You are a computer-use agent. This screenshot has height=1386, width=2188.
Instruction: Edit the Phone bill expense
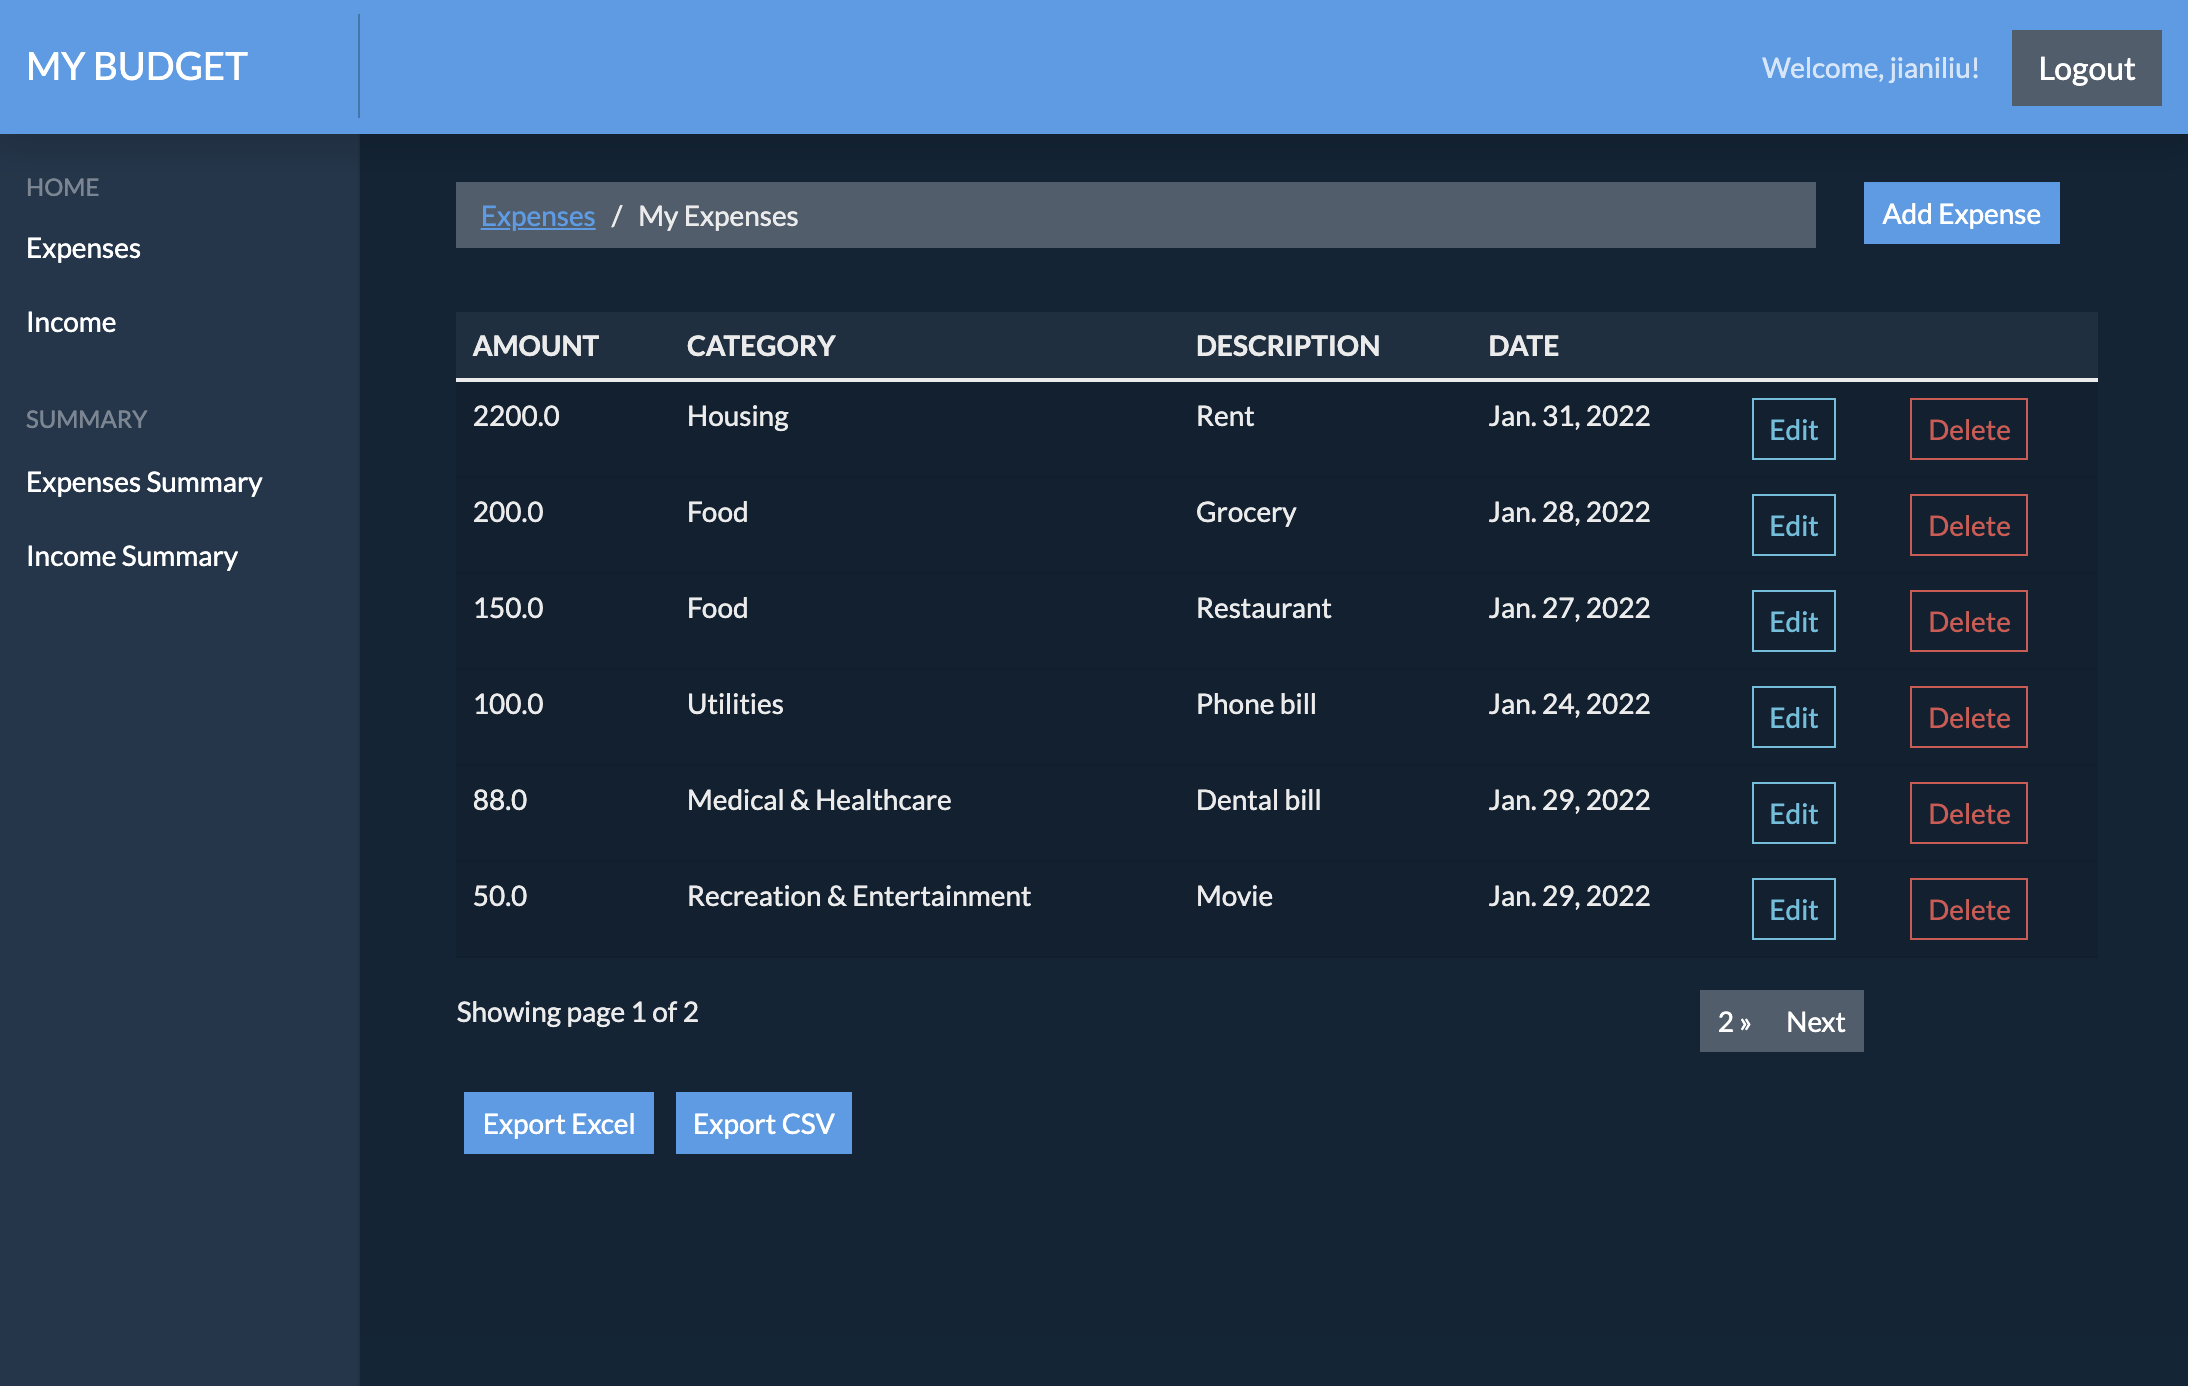pos(1792,718)
